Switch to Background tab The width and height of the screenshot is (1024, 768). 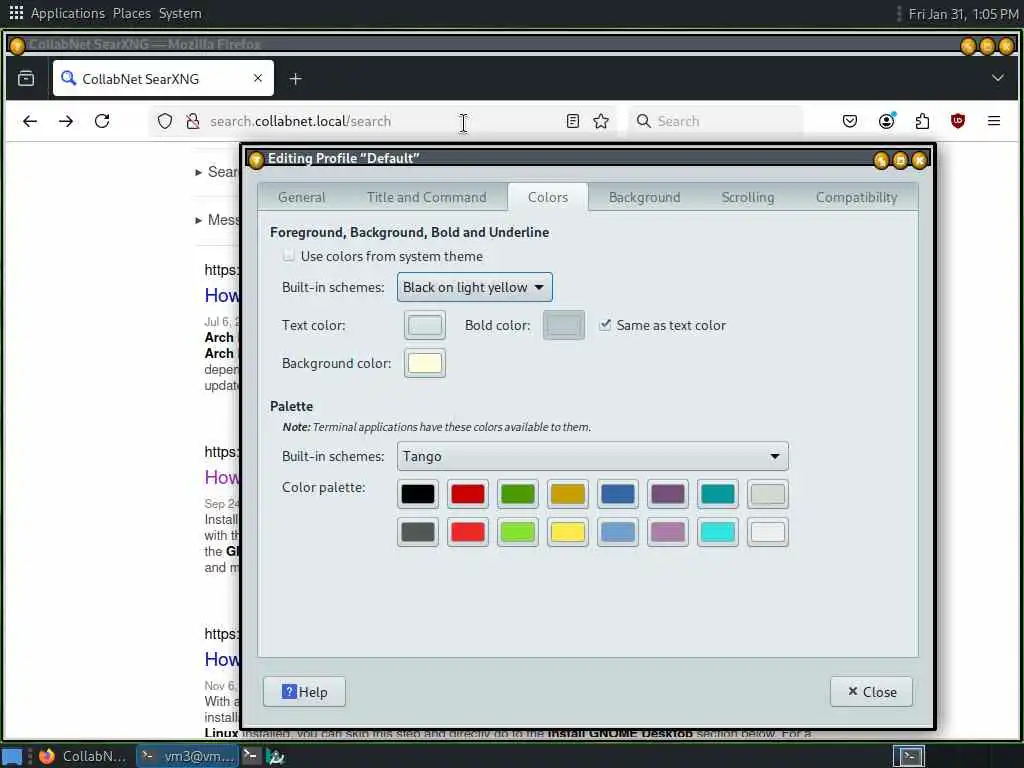(x=645, y=197)
